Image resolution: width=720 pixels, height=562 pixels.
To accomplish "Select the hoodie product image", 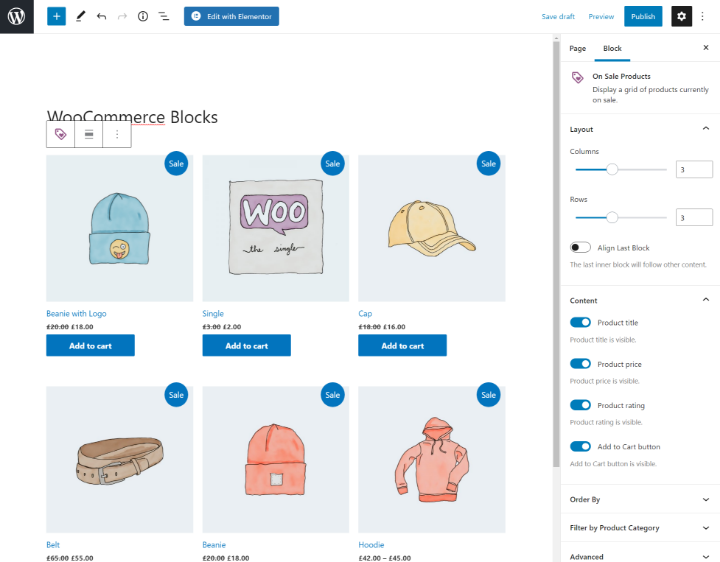I will (432, 460).
